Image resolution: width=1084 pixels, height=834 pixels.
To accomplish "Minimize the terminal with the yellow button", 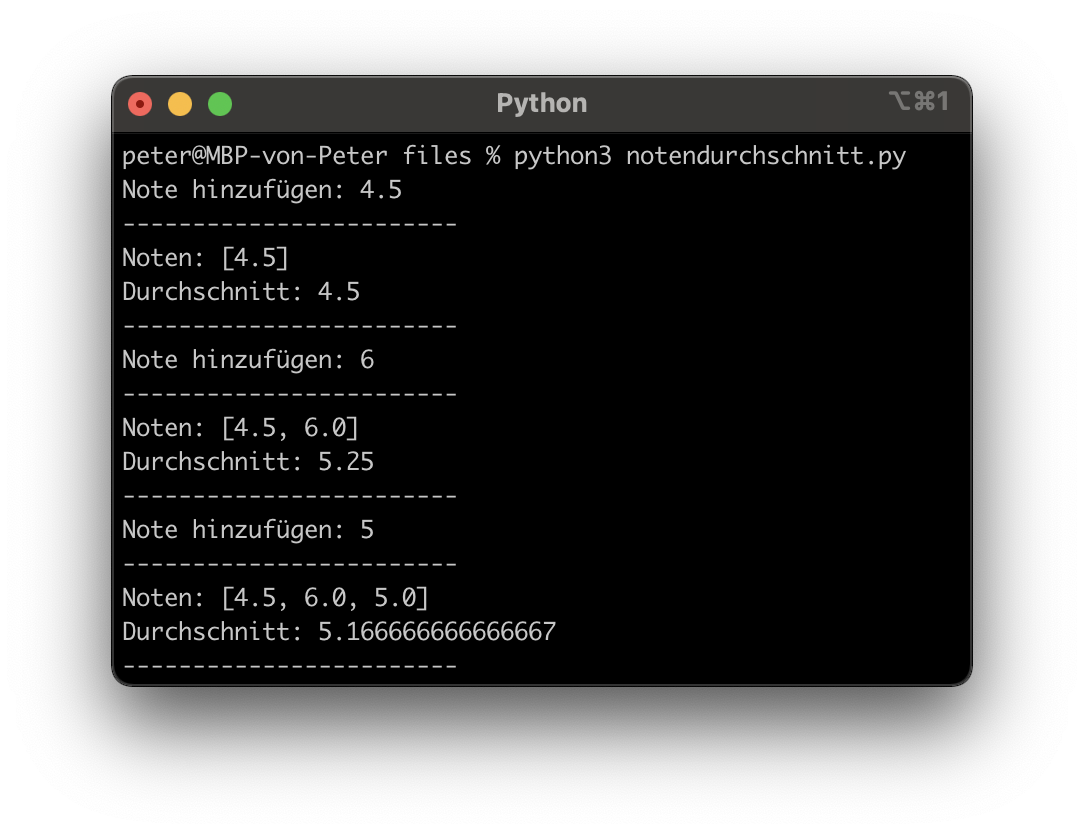I will click(180, 104).
